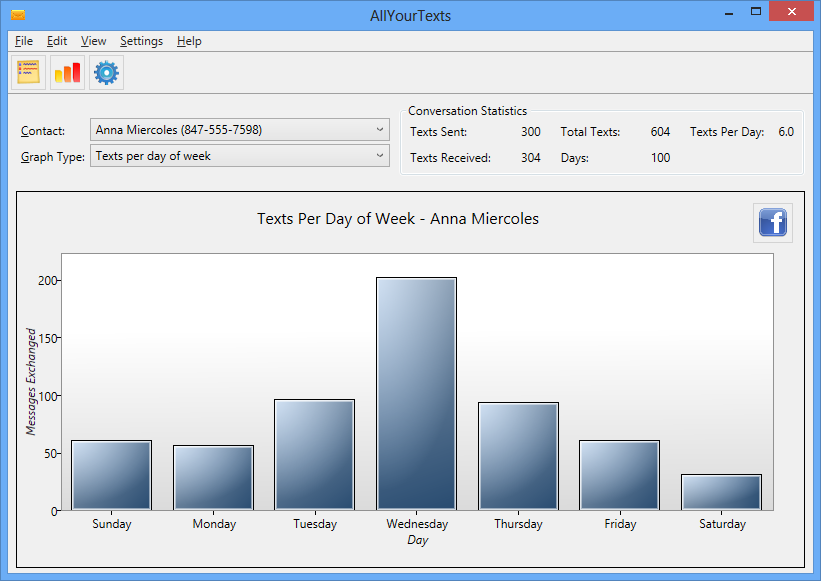Click the 'Wednesday' axis label
This screenshot has height=581, width=821.
pyautogui.click(x=417, y=524)
